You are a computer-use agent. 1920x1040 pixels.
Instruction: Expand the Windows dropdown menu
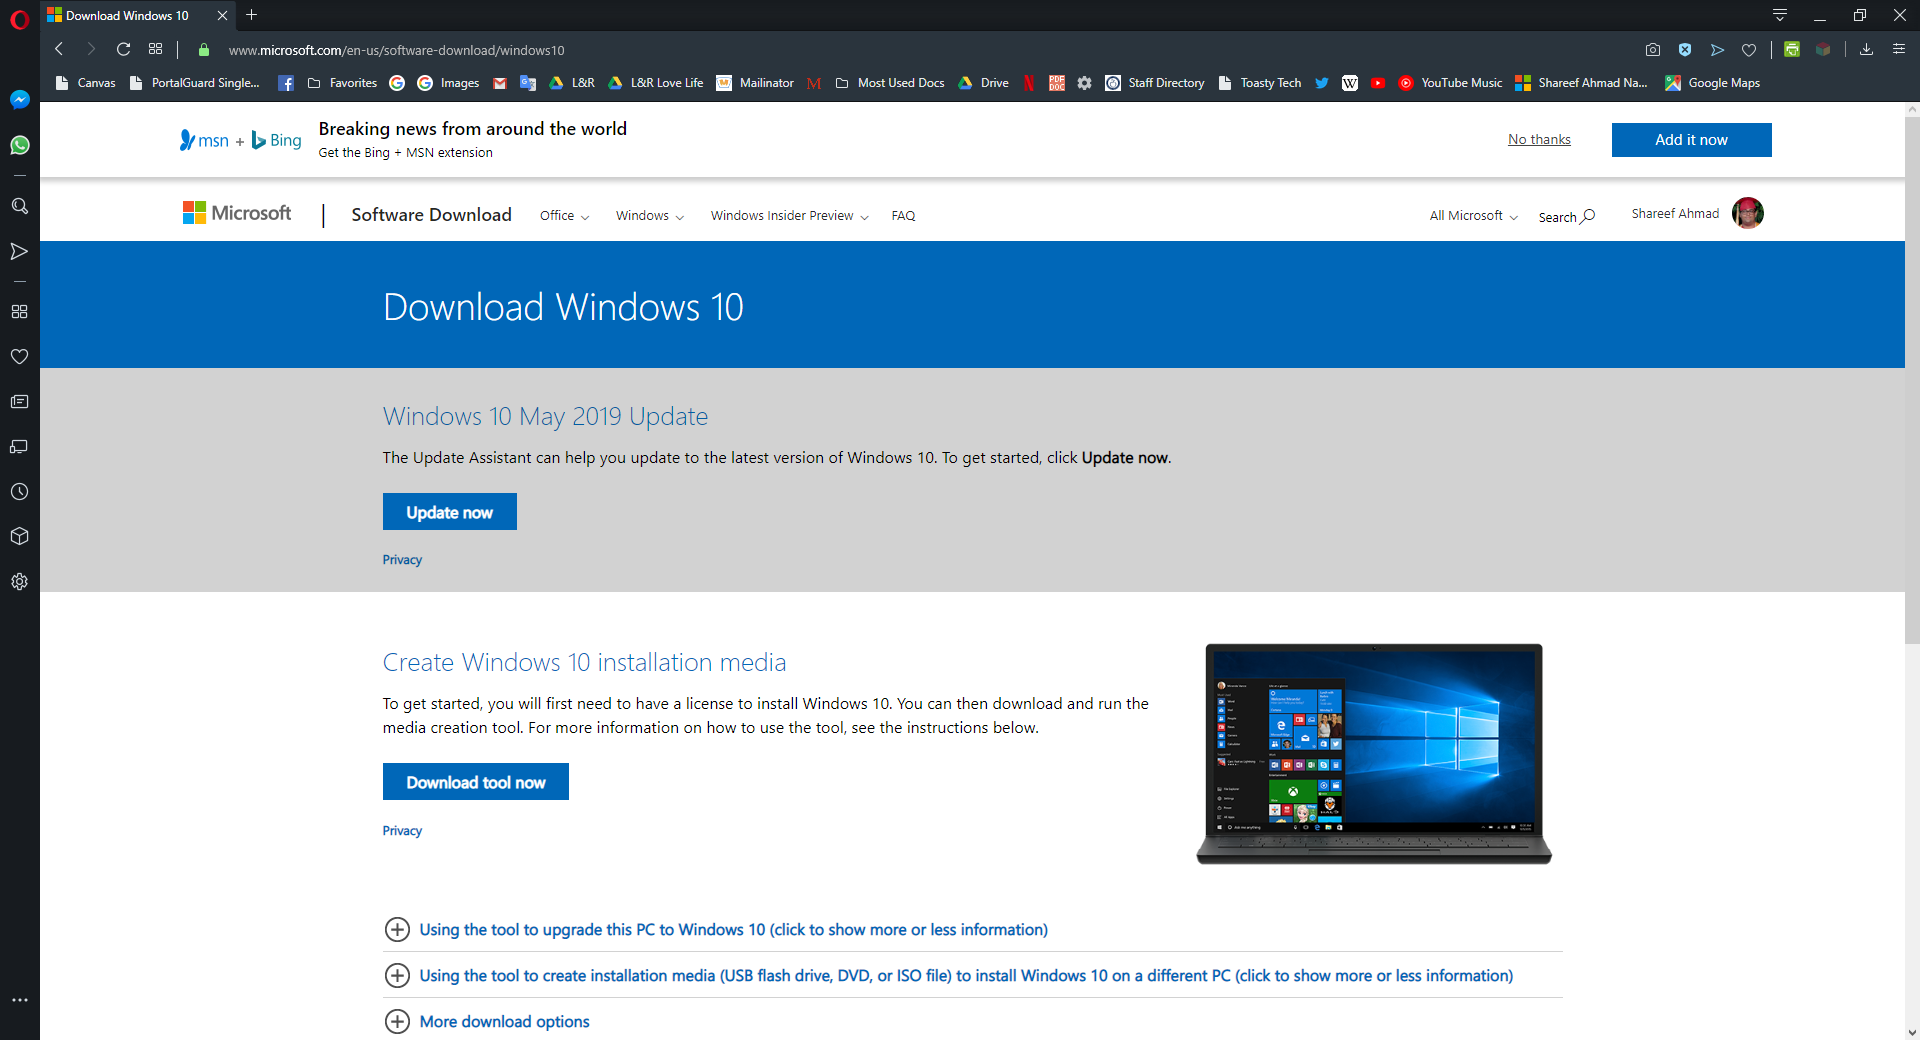650,216
